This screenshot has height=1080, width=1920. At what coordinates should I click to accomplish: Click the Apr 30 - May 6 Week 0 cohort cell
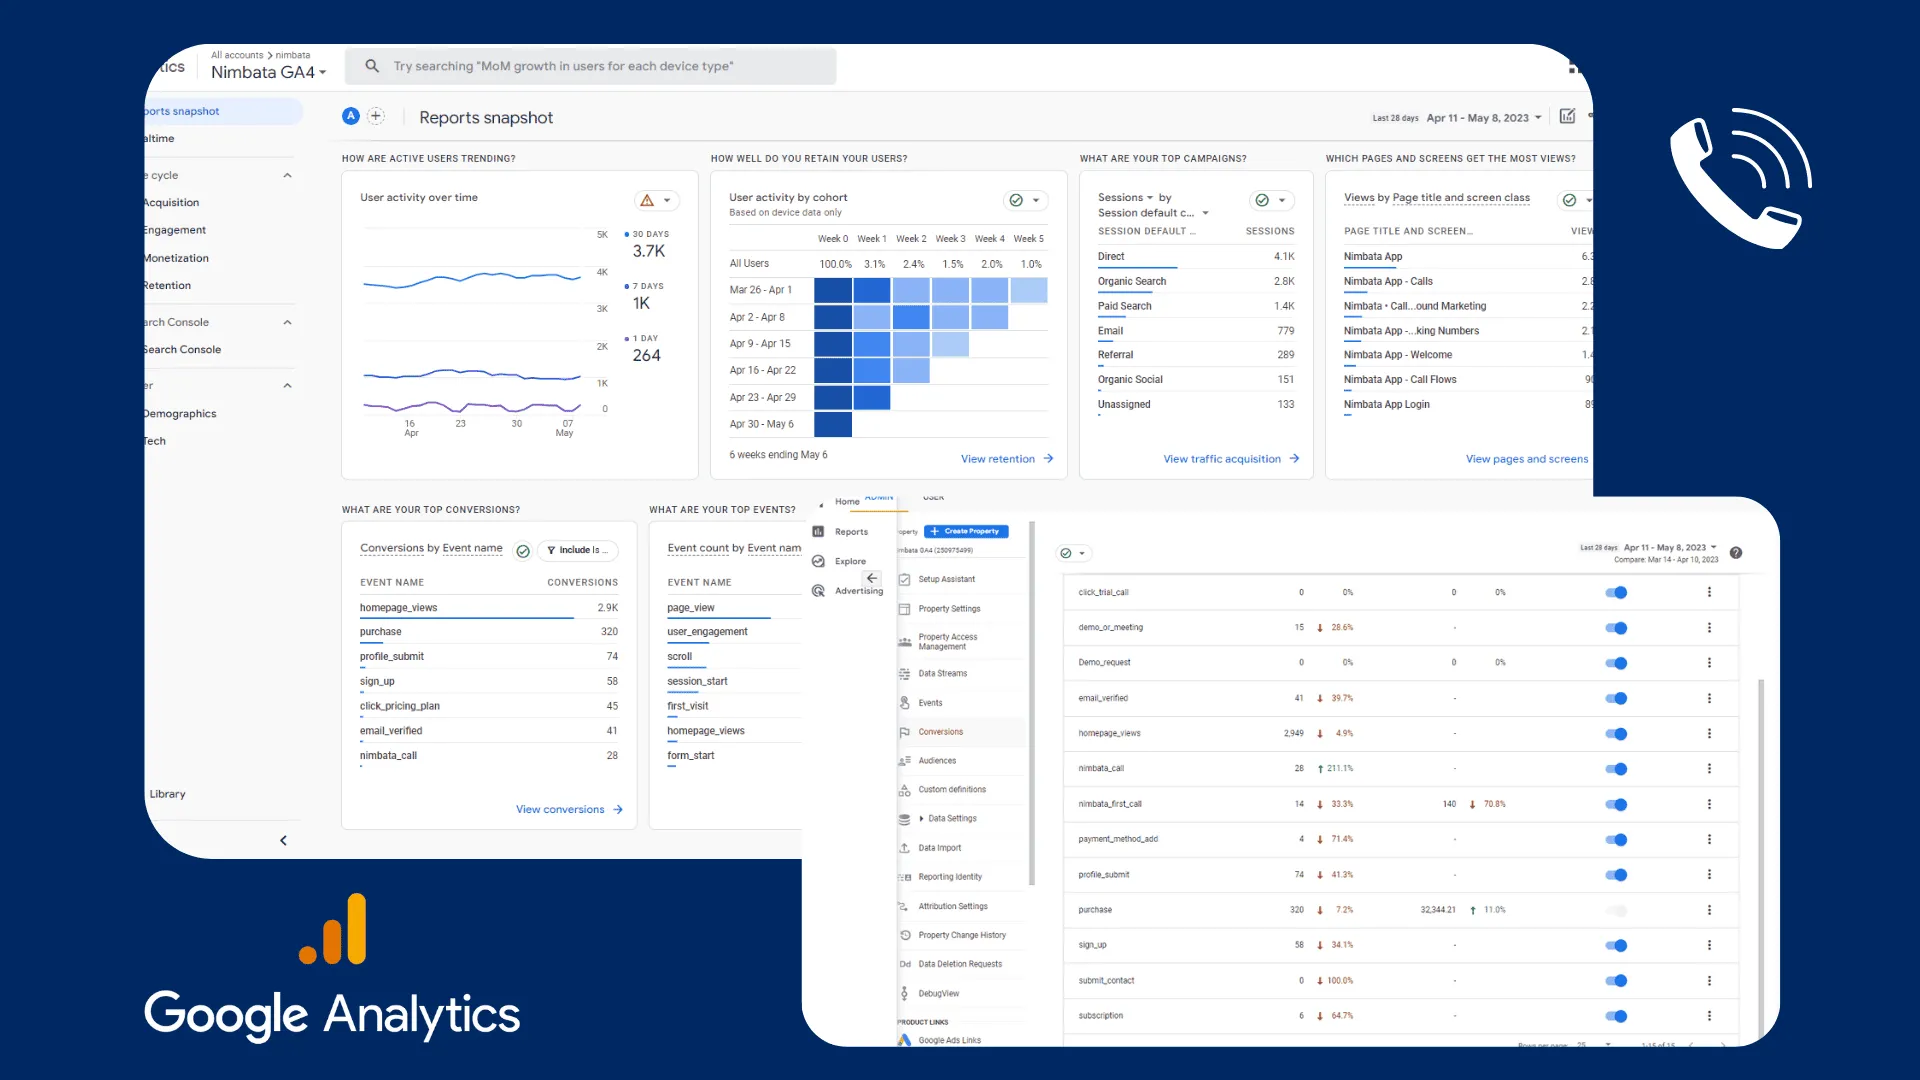pos(832,424)
